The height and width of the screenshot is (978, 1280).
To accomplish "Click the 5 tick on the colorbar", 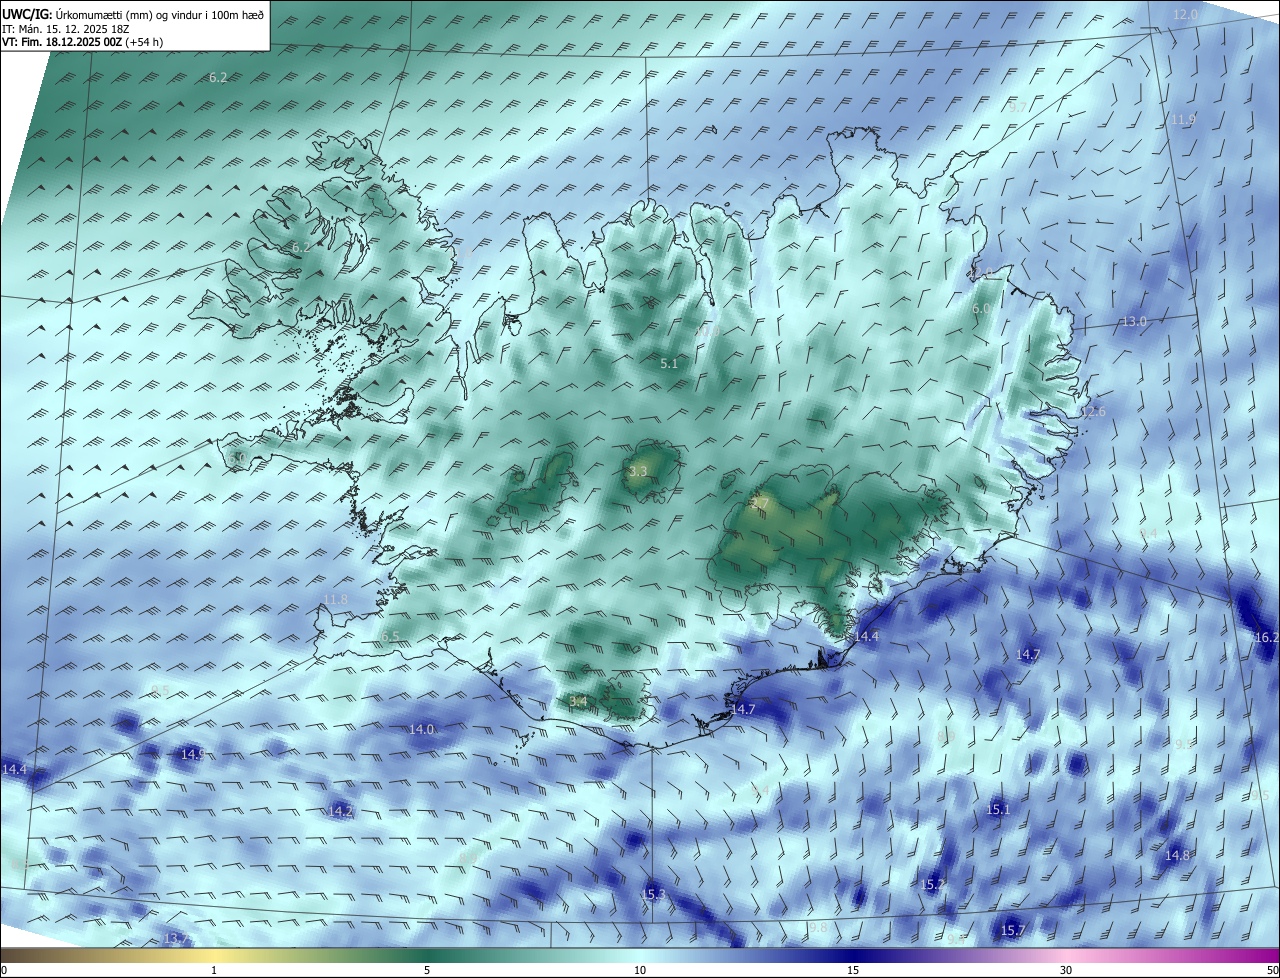I will tap(427, 970).
